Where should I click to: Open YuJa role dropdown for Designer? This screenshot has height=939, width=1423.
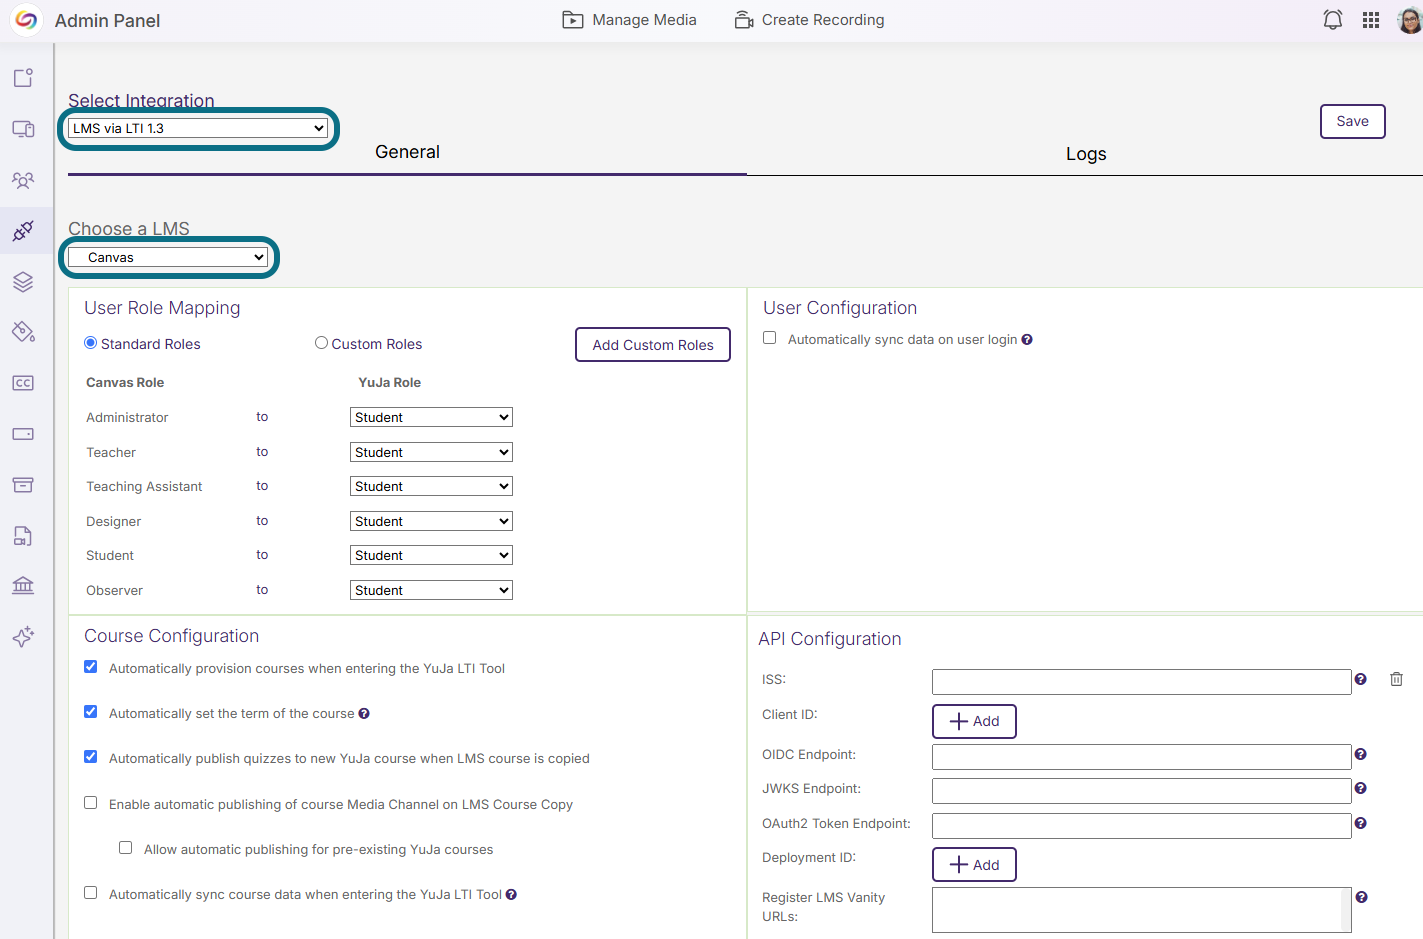pos(431,521)
